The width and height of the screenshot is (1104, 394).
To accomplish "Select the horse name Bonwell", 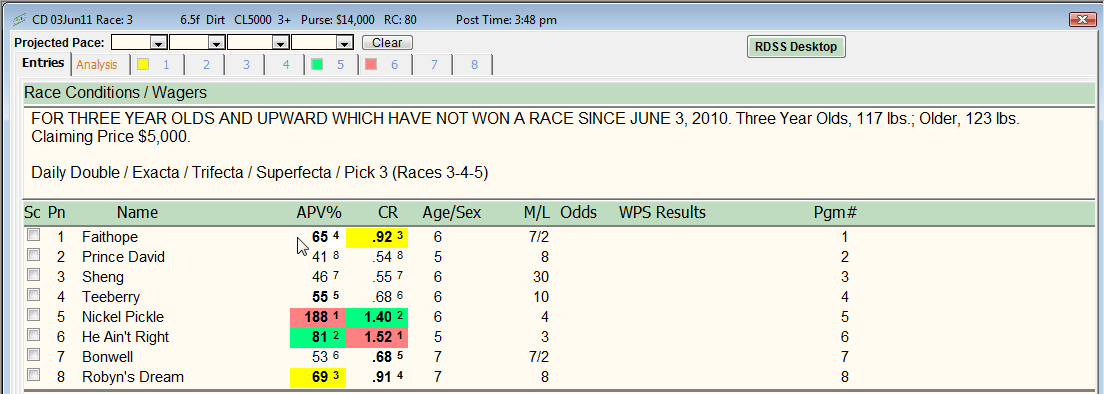I will (x=108, y=357).
